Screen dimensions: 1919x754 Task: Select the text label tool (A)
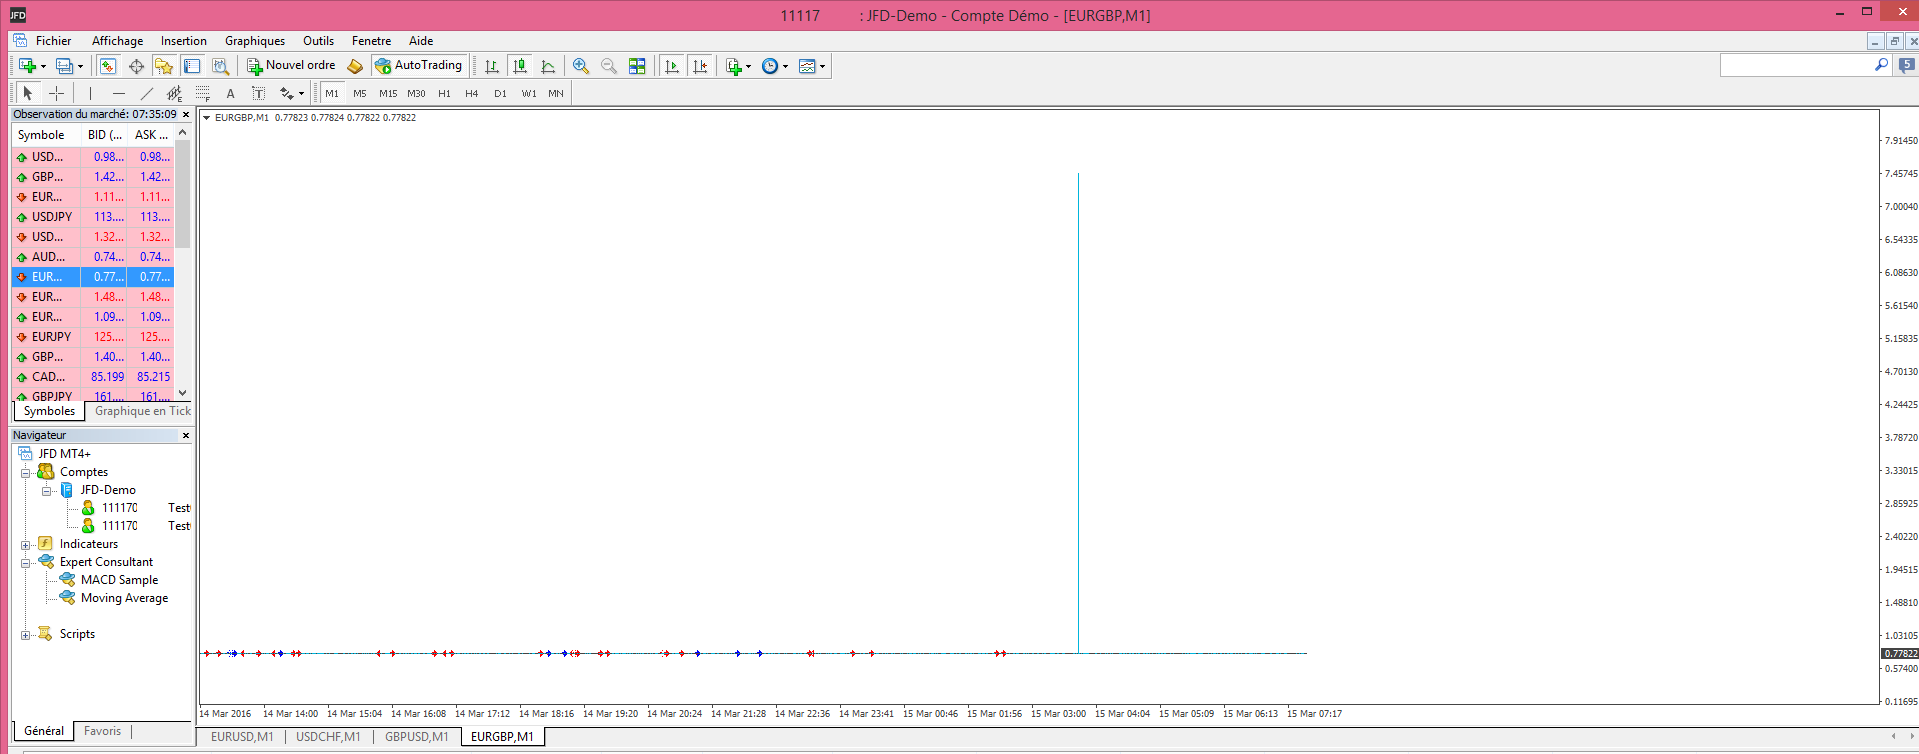point(230,93)
